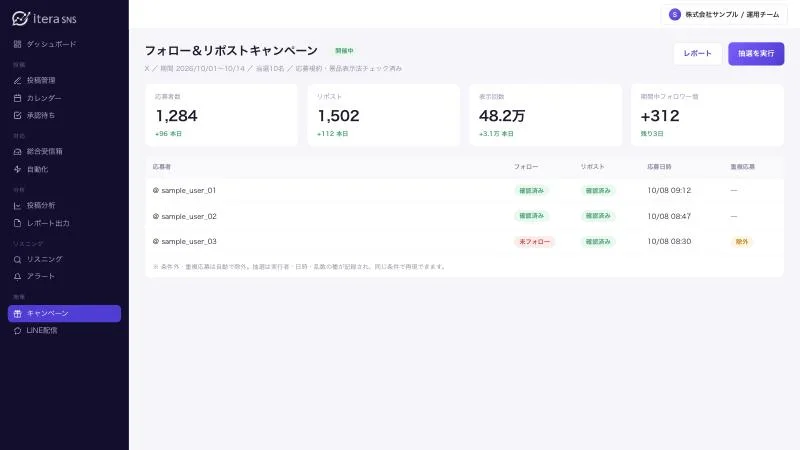800x450 pixels.
Task: Select the 1,284 applicants value
Action: tap(177, 116)
